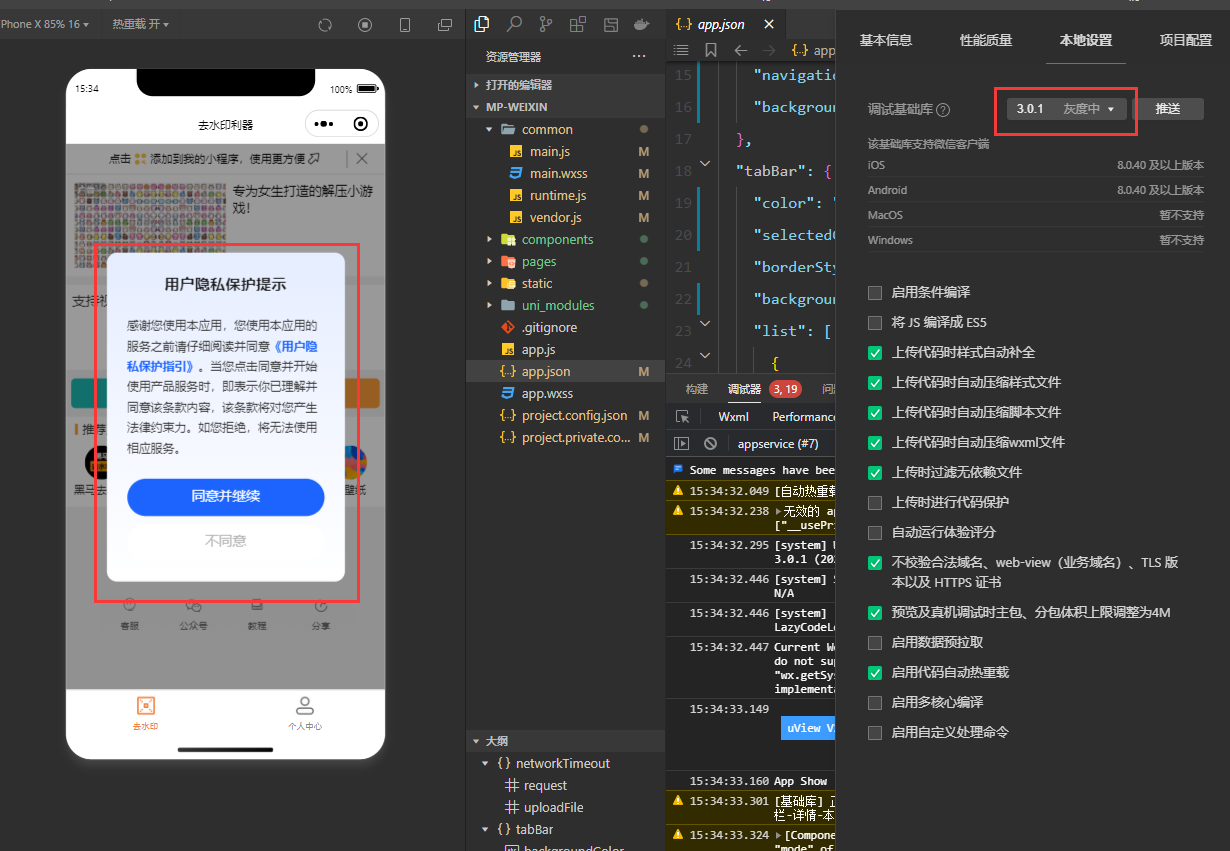This screenshot has height=851, width=1230.
Task: Click the phone device icon in simulator toolbar
Action: [405, 24]
